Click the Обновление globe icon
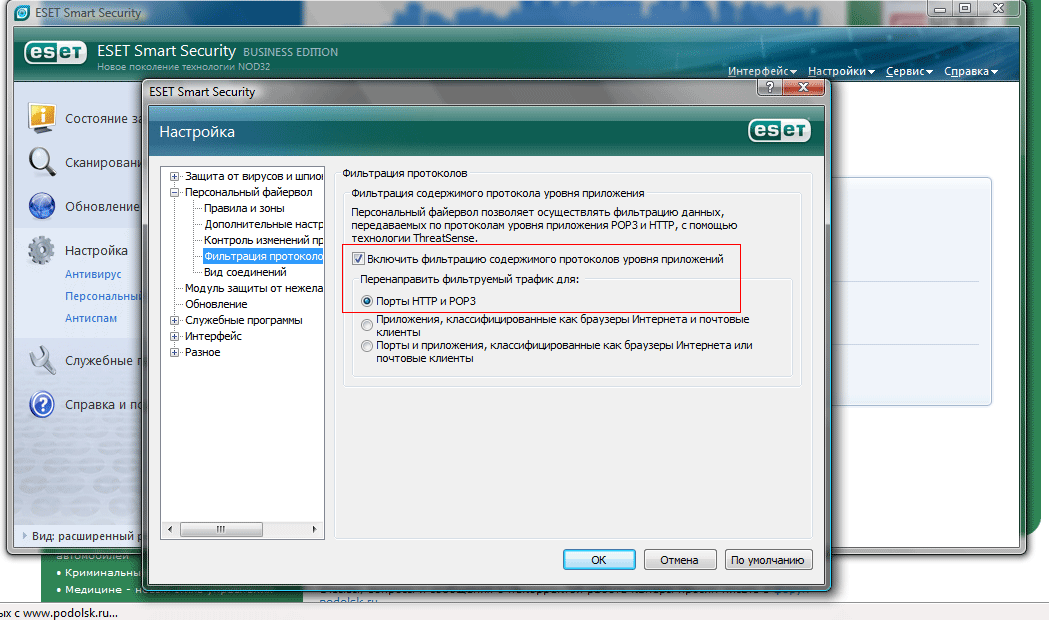 [41, 206]
